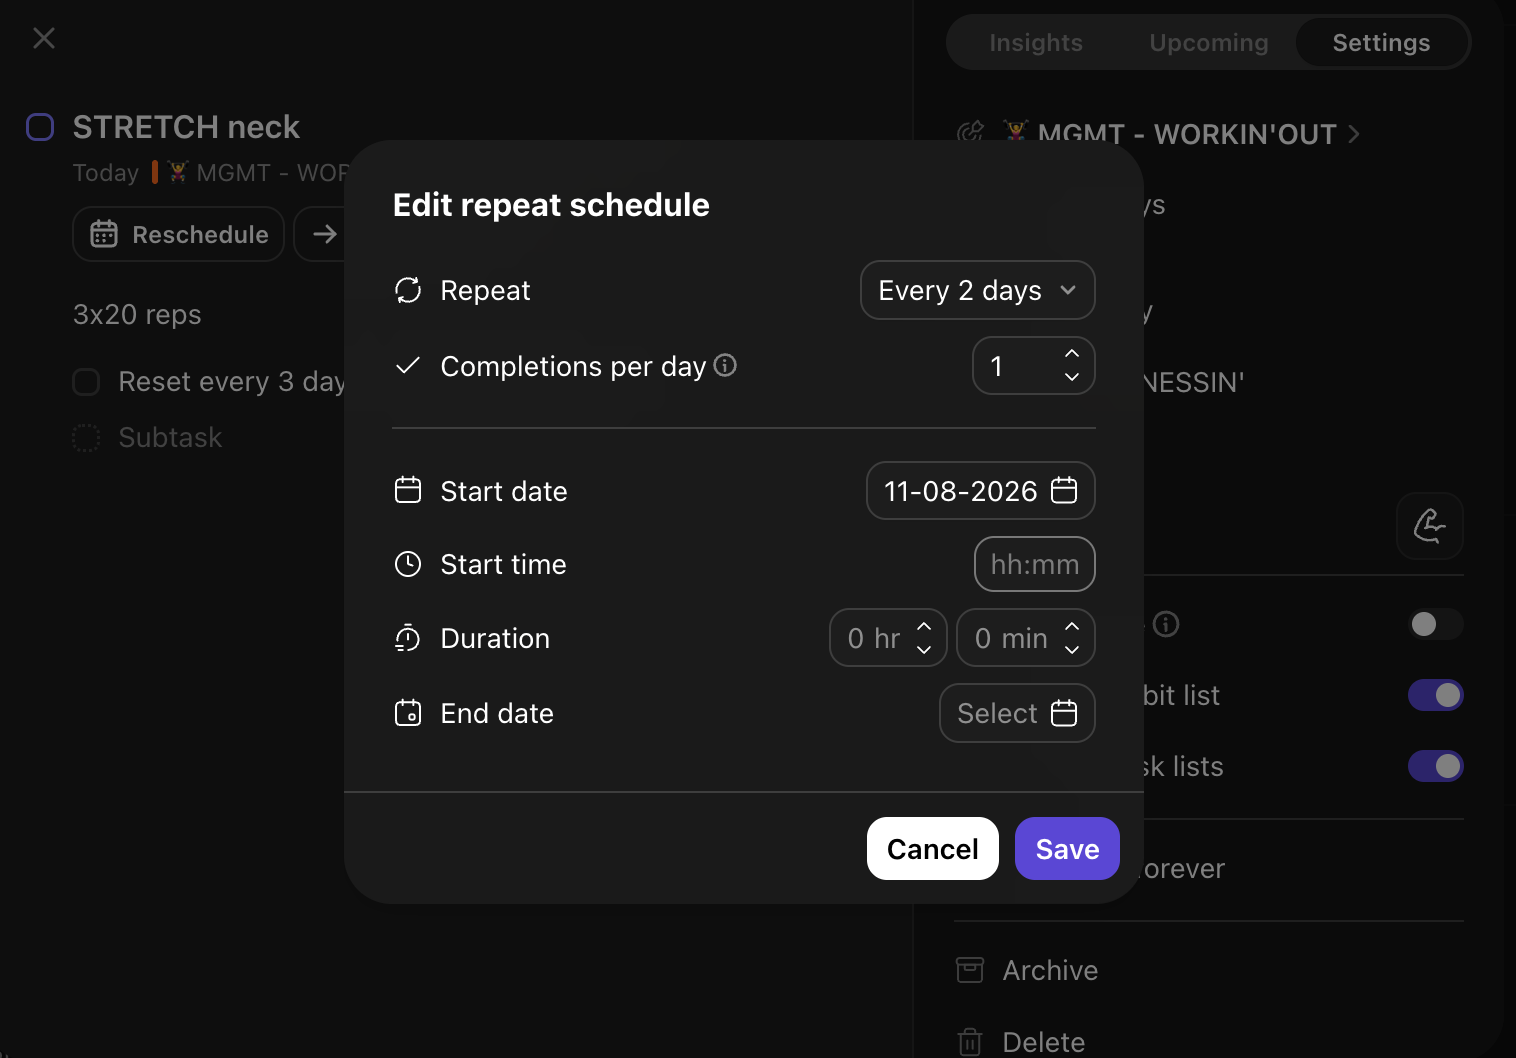
Task: Click the arrow icon next to Reschedule
Action: (324, 234)
